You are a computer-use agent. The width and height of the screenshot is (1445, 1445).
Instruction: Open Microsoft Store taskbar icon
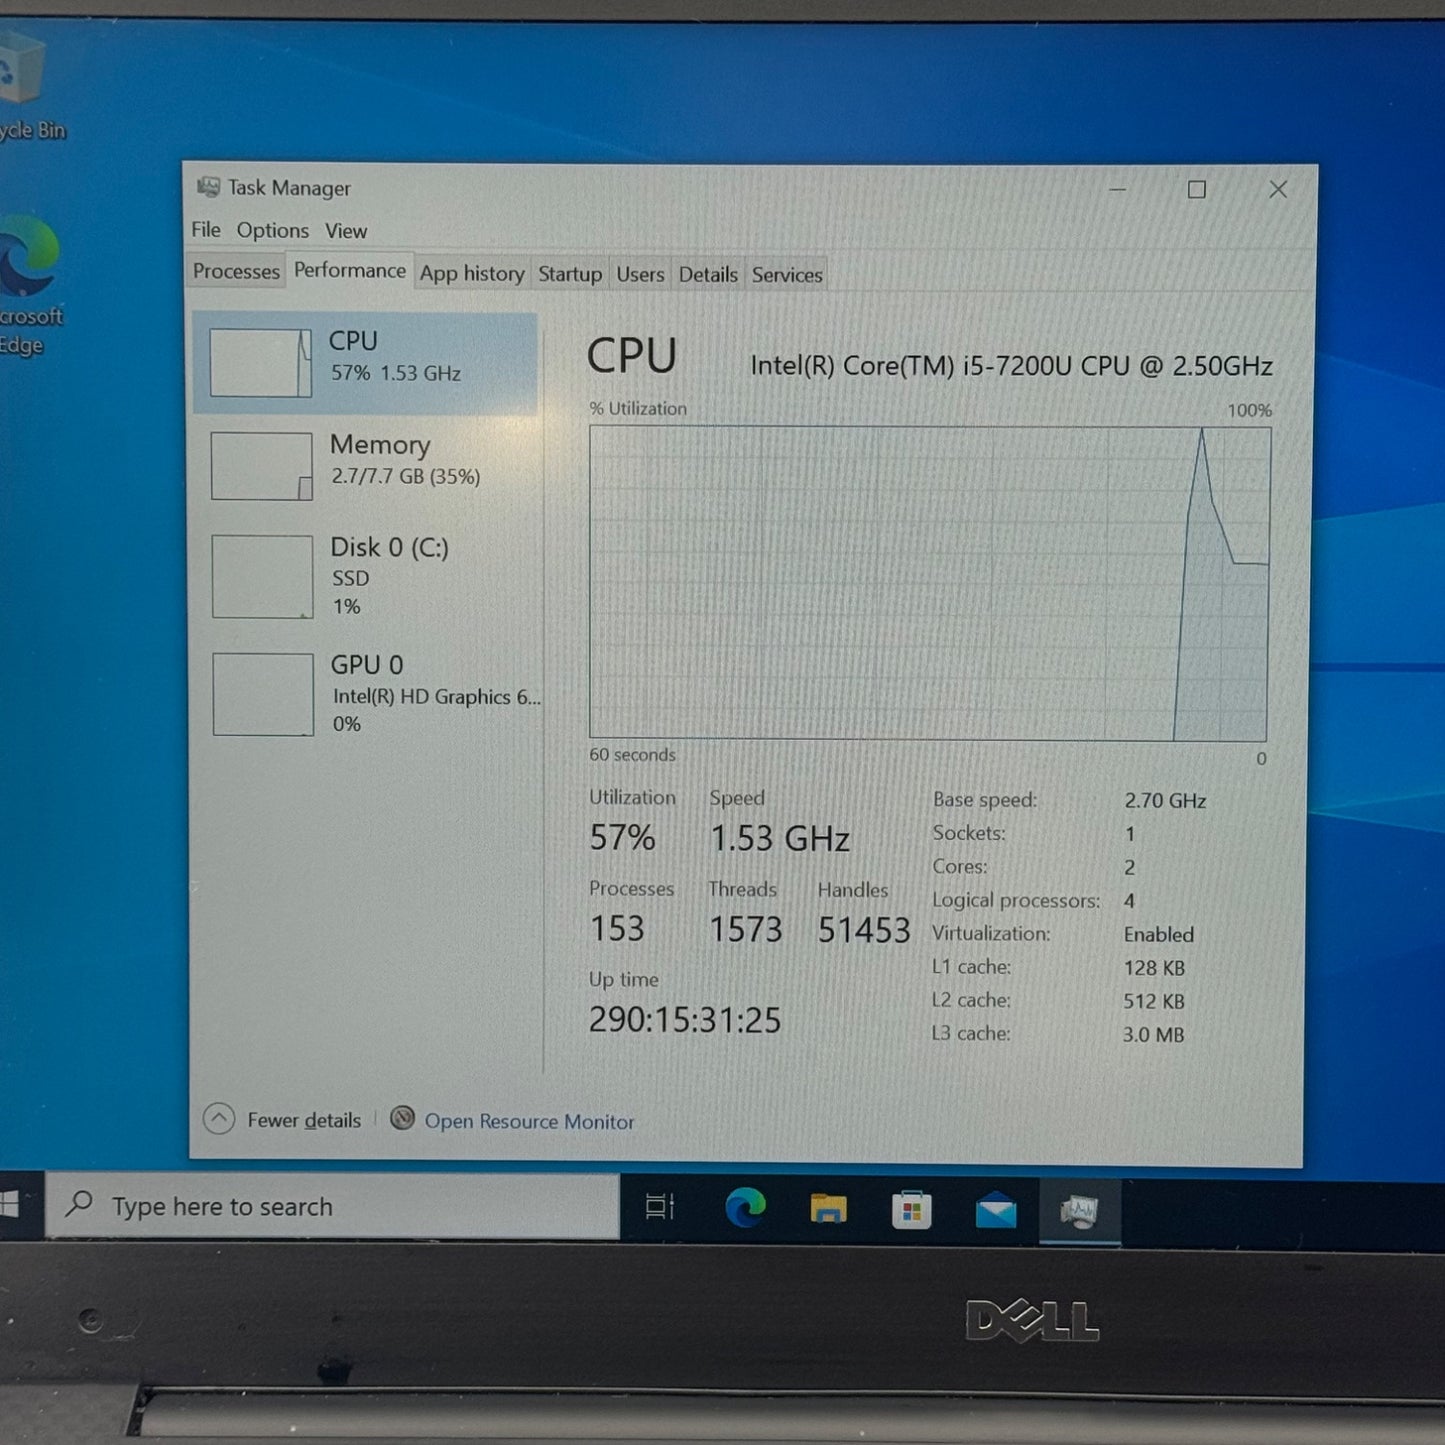pos(911,1210)
